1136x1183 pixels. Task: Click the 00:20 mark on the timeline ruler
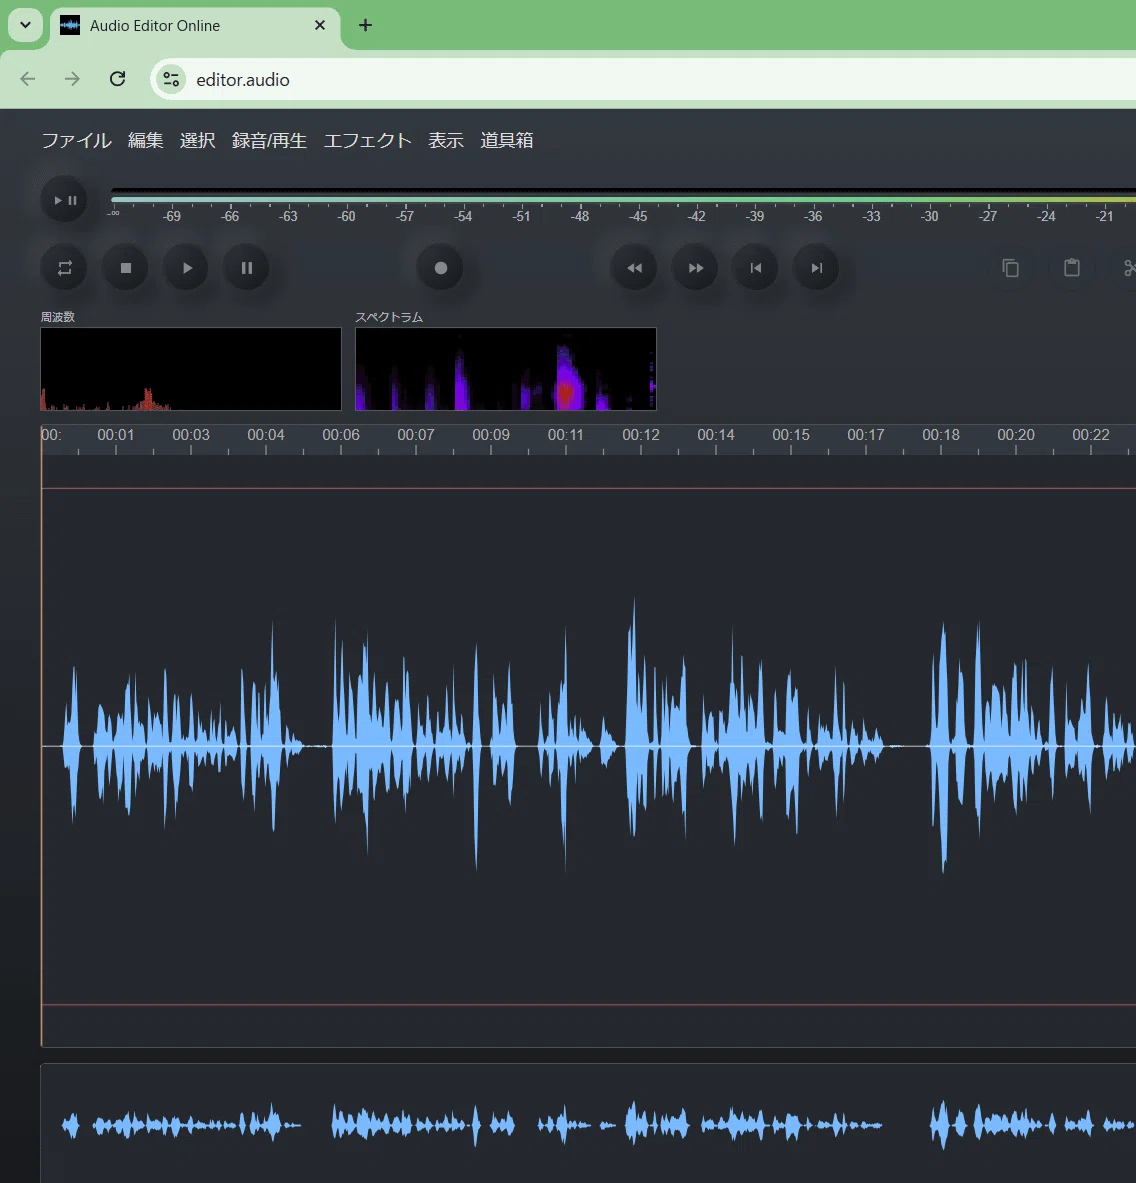(x=1016, y=435)
